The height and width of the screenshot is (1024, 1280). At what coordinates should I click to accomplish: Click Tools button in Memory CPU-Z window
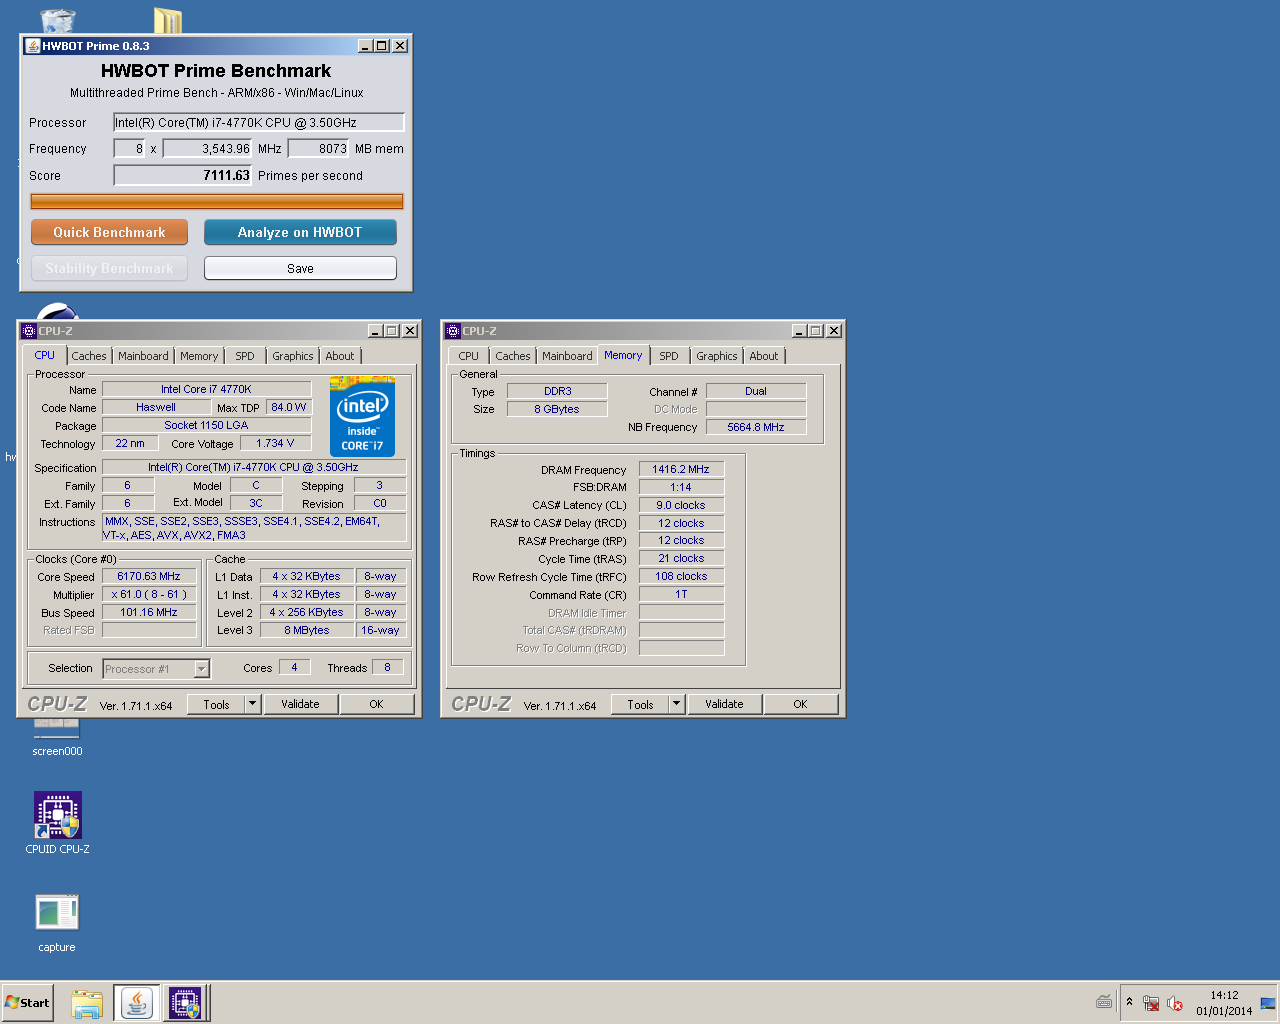point(640,704)
